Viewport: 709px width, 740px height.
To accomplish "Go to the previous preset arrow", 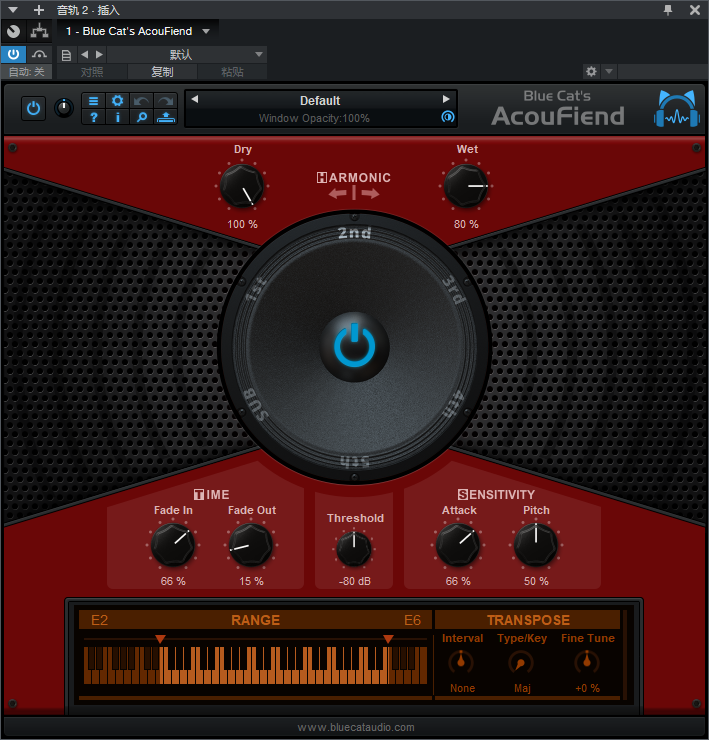I will [x=194, y=99].
